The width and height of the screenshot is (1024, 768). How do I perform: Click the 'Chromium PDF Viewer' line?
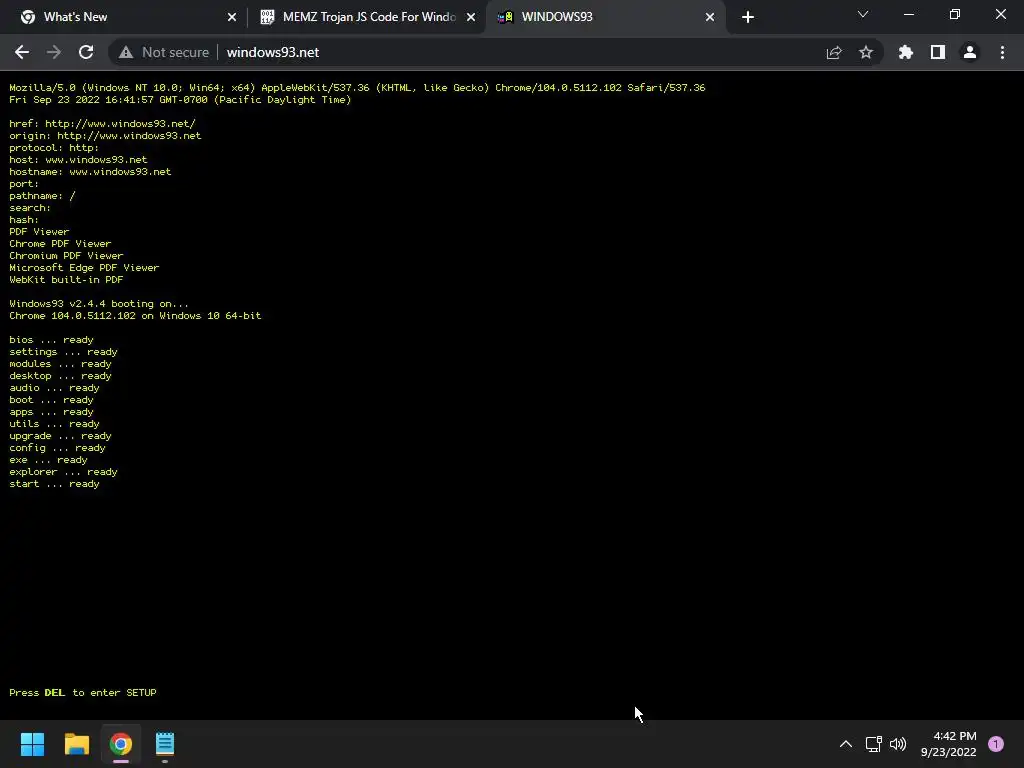(66, 256)
